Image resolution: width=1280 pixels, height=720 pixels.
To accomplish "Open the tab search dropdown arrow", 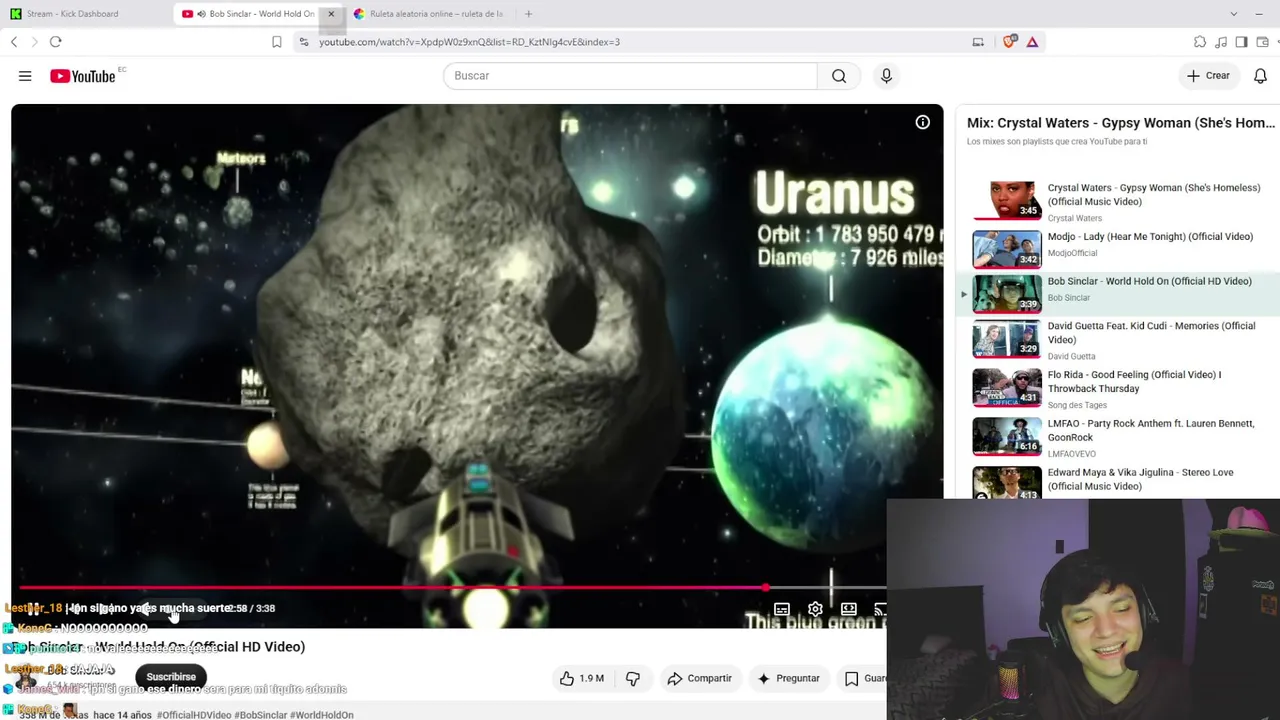I will tap(1233, 14).
